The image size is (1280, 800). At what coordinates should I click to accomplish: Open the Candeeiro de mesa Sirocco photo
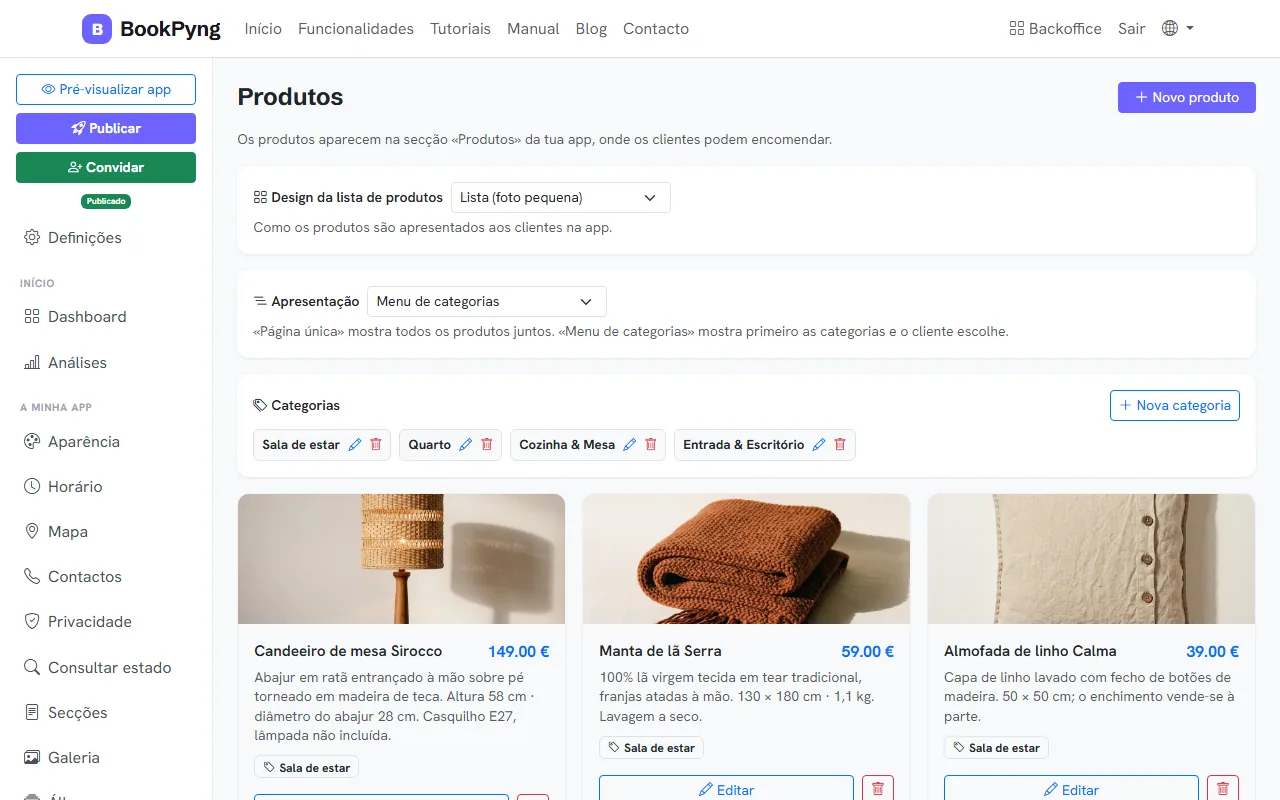(x=401, y=559)
